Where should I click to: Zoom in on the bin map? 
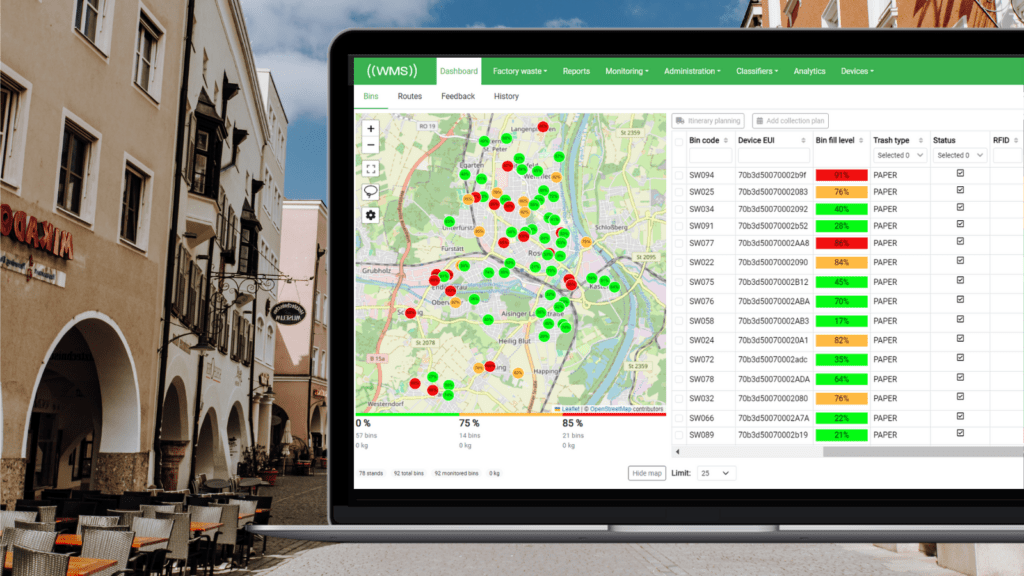point(371,128)
